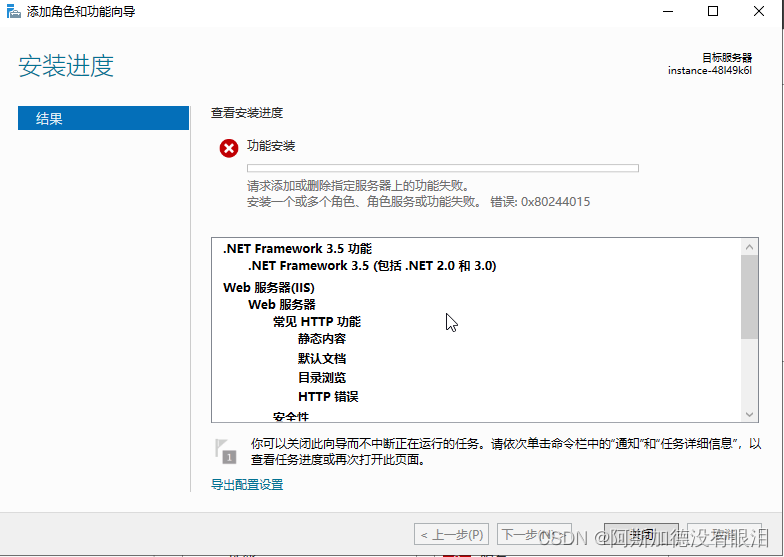Screen dimensions: 784x557
Task: Click the 查看安装进度 heading
Action: (246, 113)
